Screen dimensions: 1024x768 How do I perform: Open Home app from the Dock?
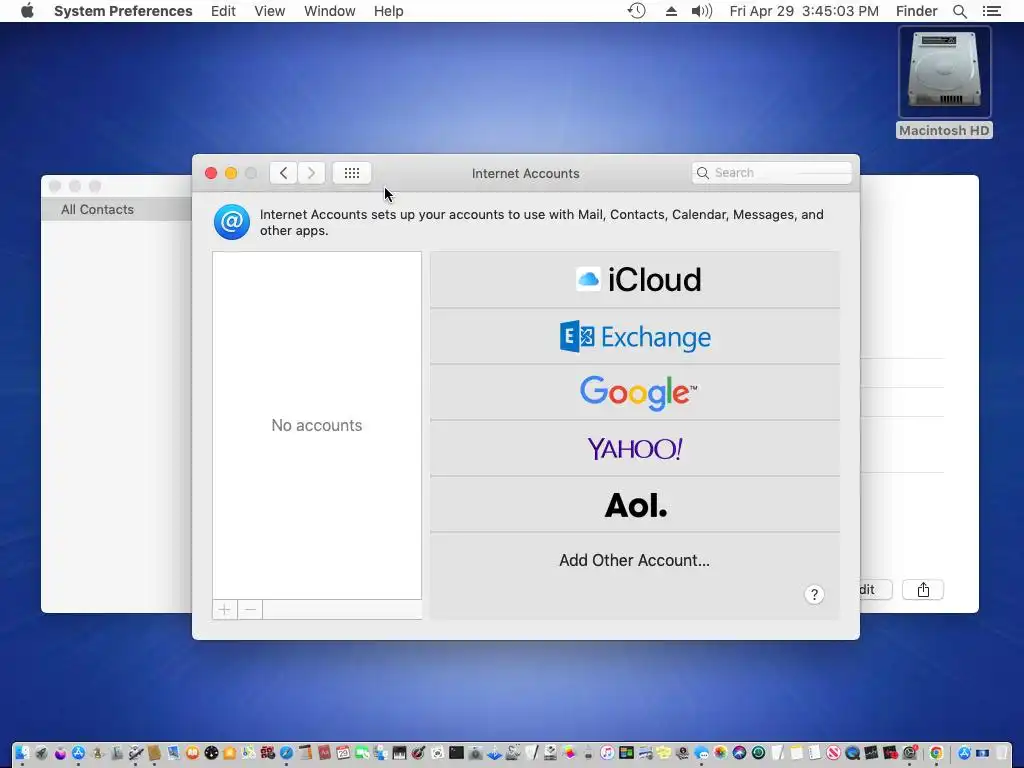click(230, 753)
